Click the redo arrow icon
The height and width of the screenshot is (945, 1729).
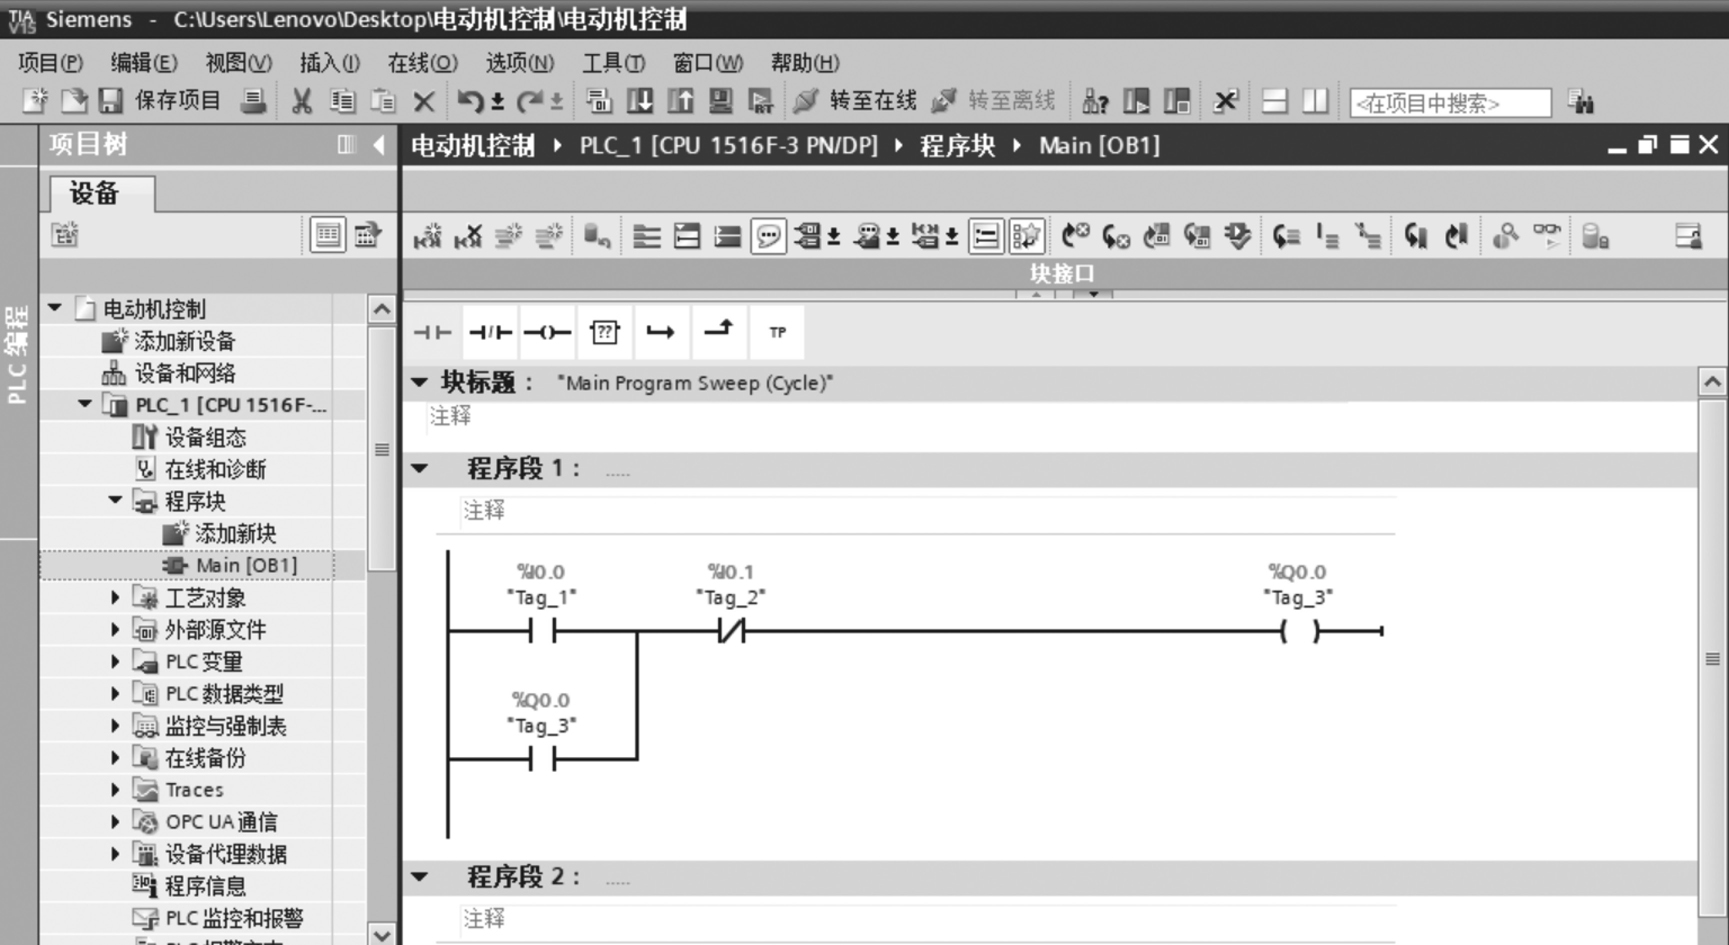[x=530, y=101]
